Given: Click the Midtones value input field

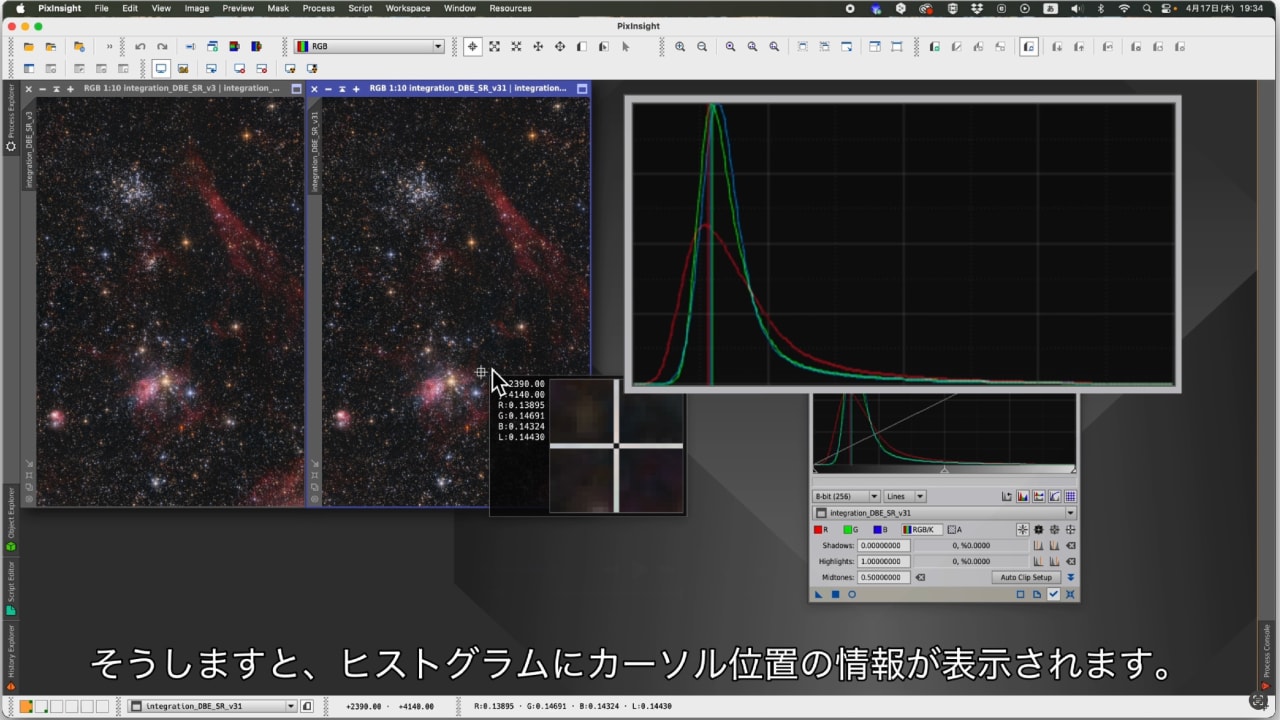Looking at the screenshot, I should click(884, 577).
